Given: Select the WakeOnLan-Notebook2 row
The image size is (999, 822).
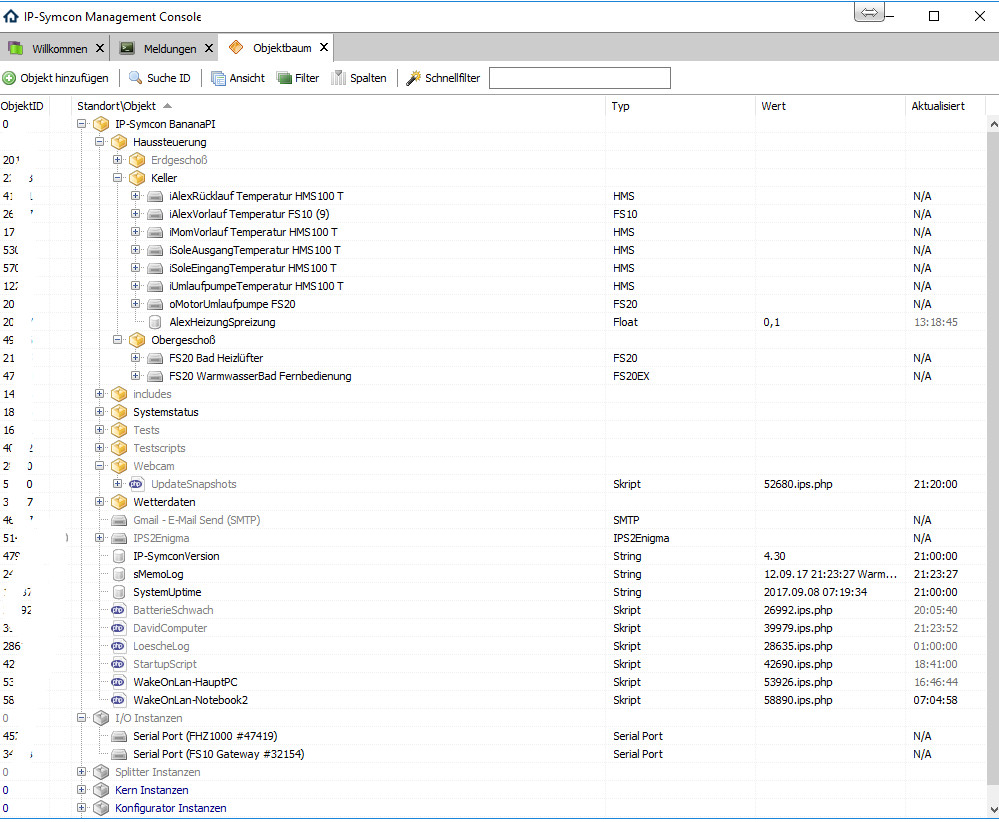Looking at the screenshot, I should (x=494, y=700).
